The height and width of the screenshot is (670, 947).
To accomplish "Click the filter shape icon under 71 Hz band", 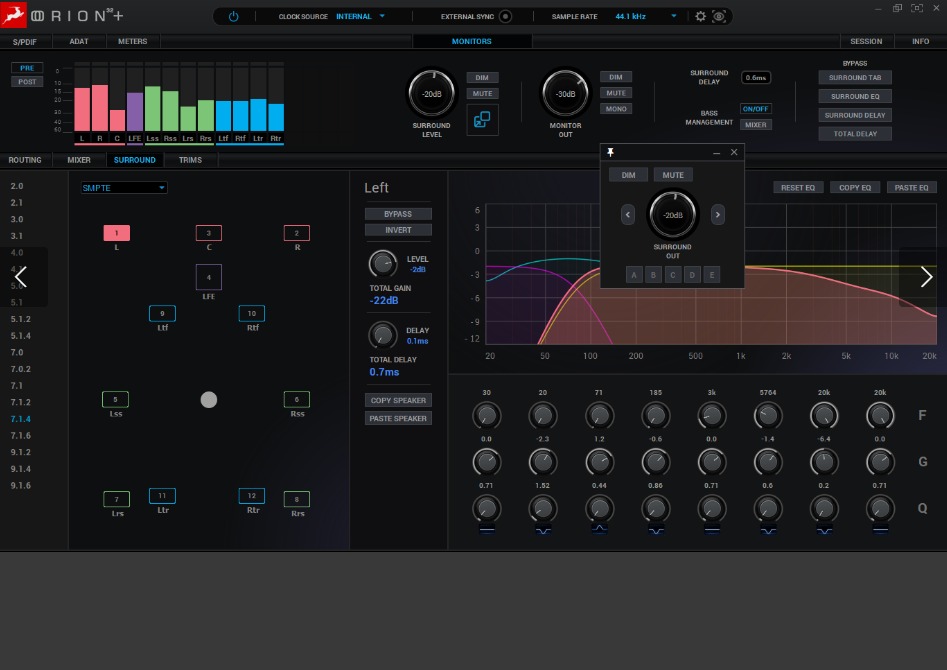I will (x=599, y=530).
